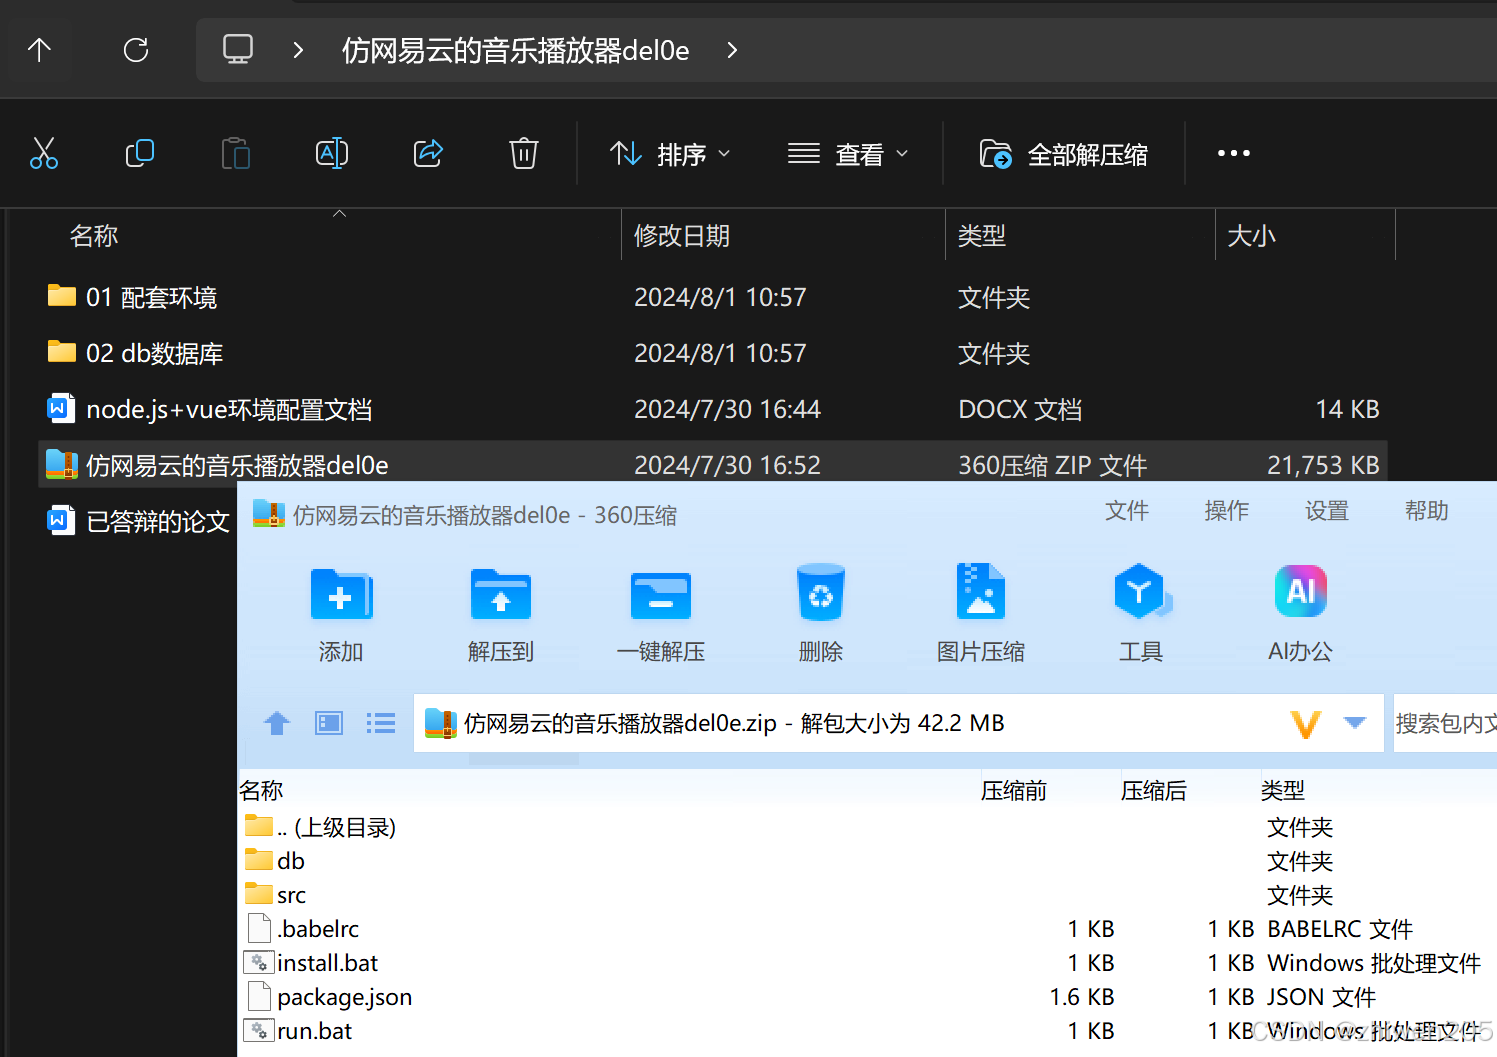Open 设置 menu in 360压缩
This screenshot has width=1497, height=1057.
pos(1327,511)
